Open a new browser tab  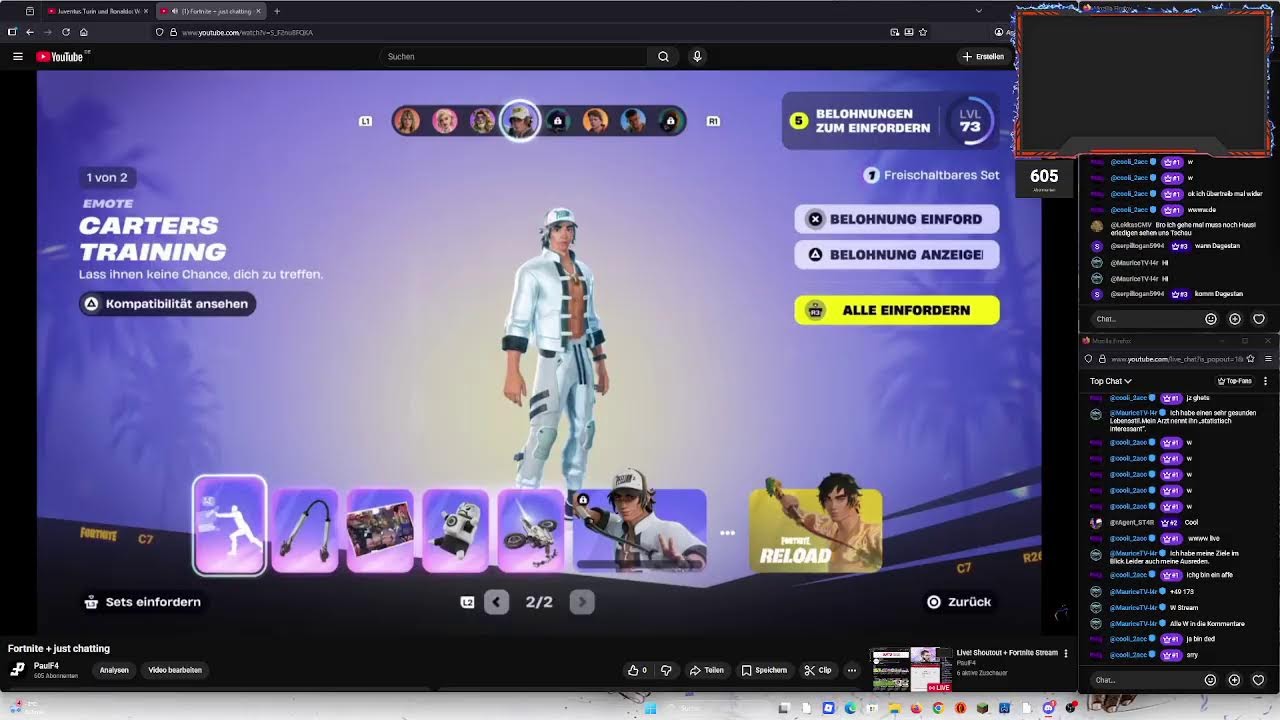(x=277, y=11)
